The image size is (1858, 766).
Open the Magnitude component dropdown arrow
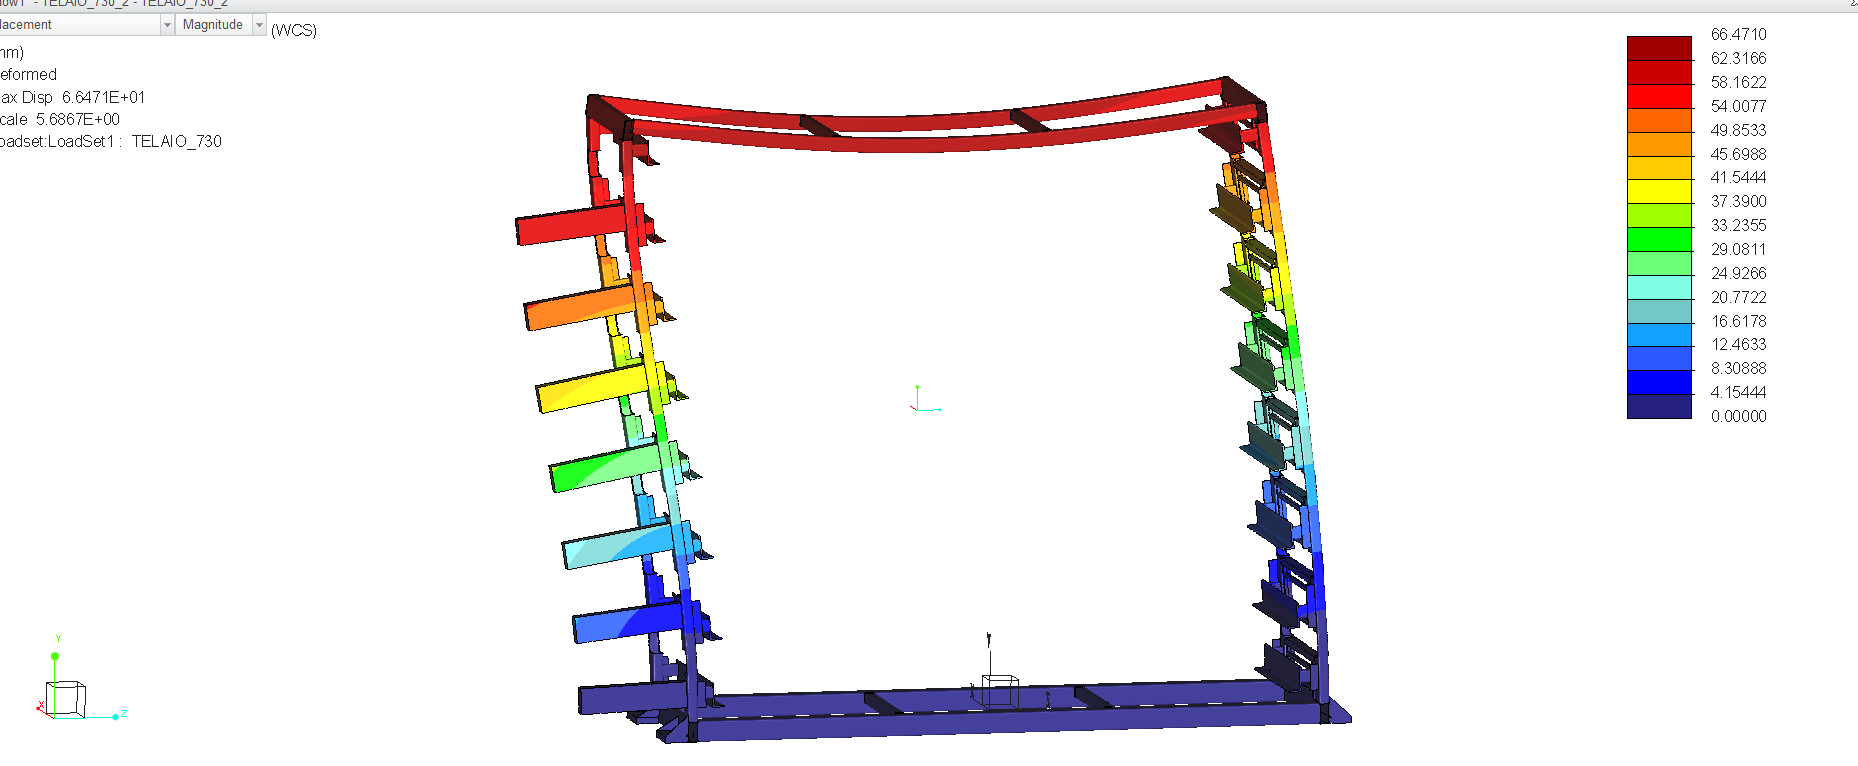click(x=259, y=25)
